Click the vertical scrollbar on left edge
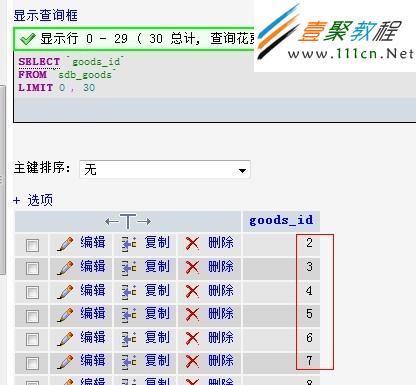The image size is (416, 385). click(x=3, y=180)
